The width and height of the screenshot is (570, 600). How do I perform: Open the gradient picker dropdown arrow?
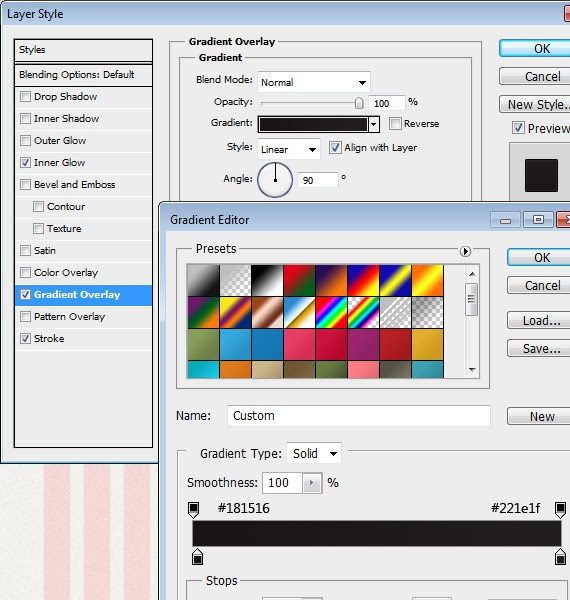[374, 124]
